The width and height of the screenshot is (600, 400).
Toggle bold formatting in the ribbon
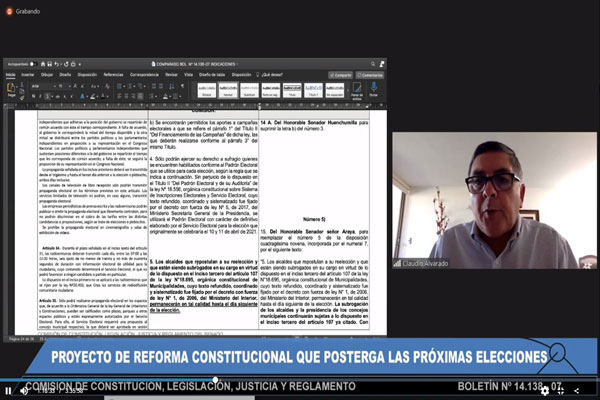pos(35,96)
